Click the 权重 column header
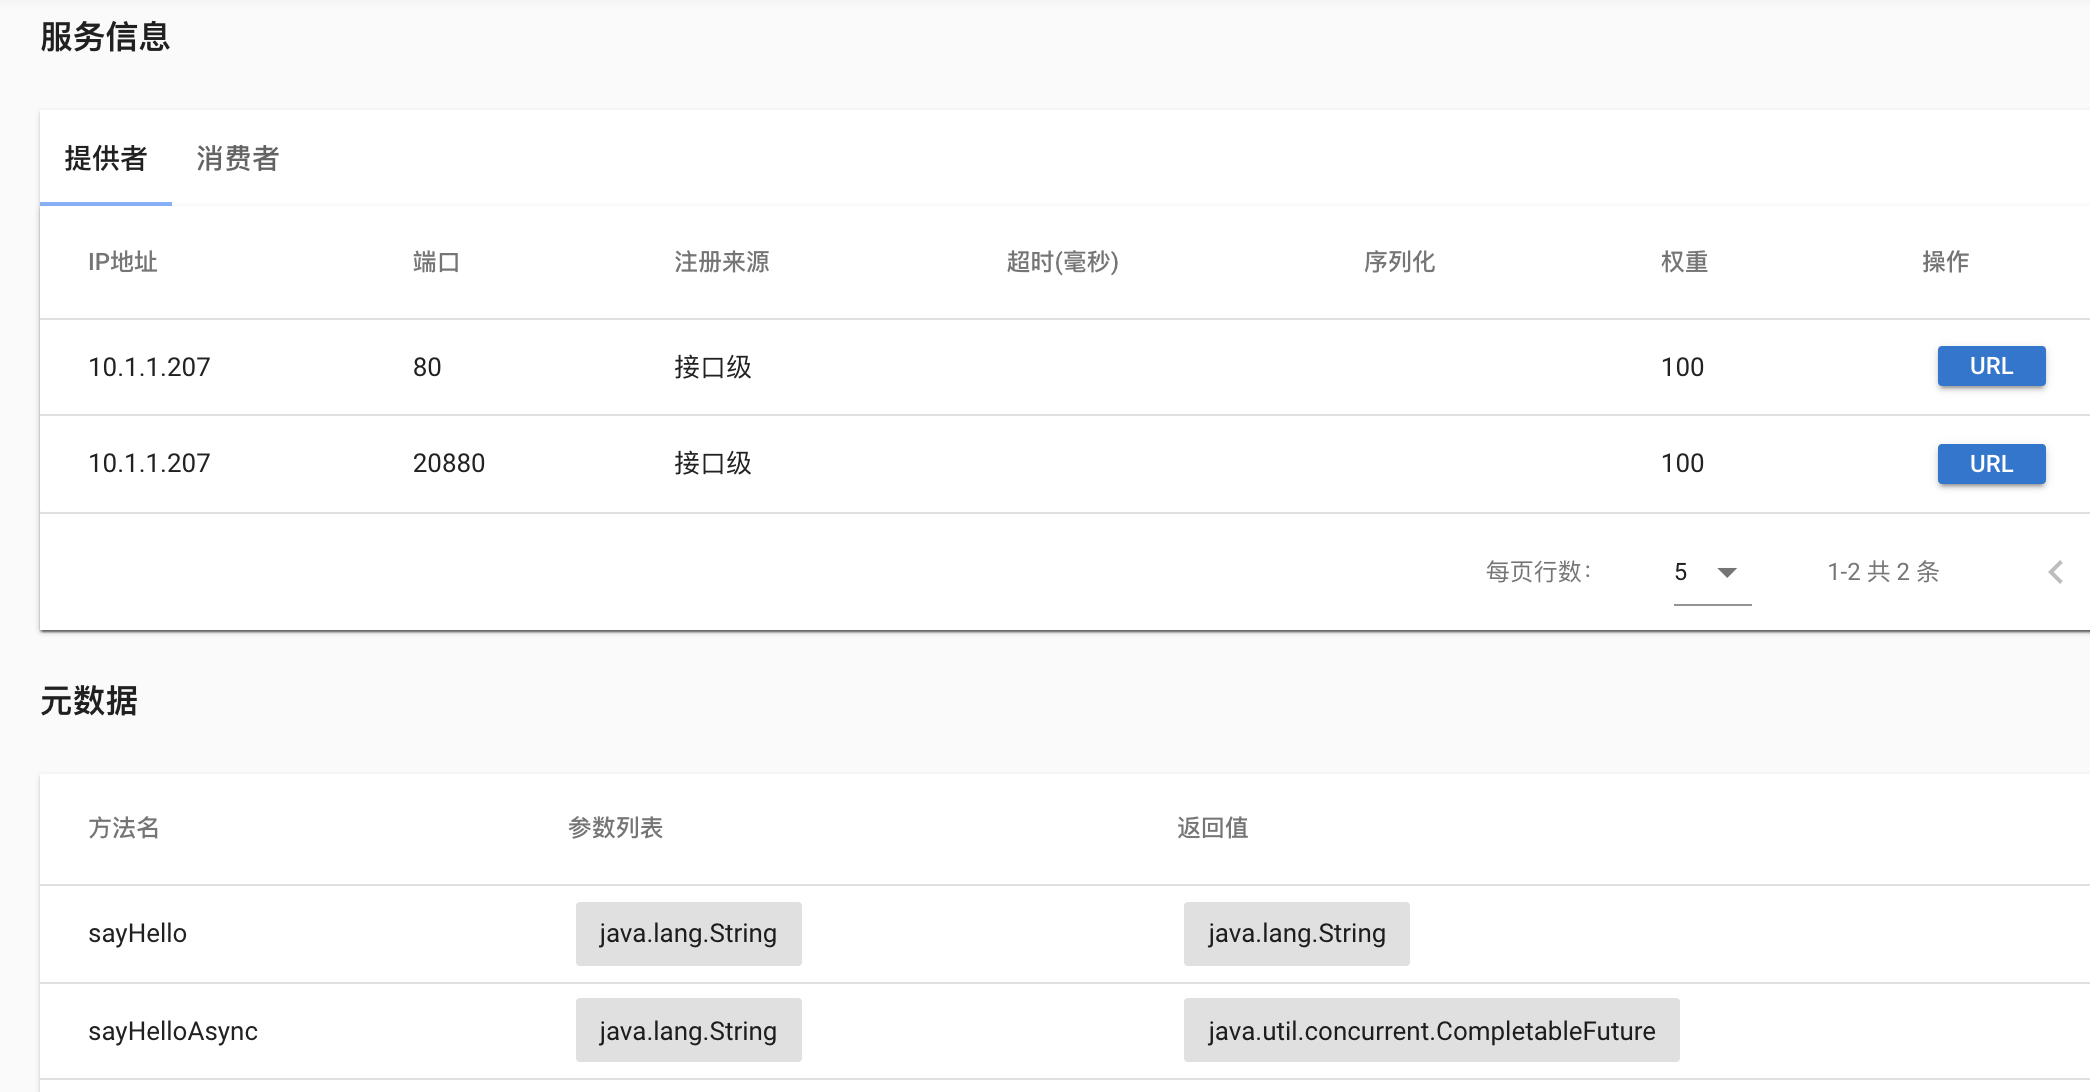The width and height of the screenshot is (2090, 1092). tap(1684, 262)
